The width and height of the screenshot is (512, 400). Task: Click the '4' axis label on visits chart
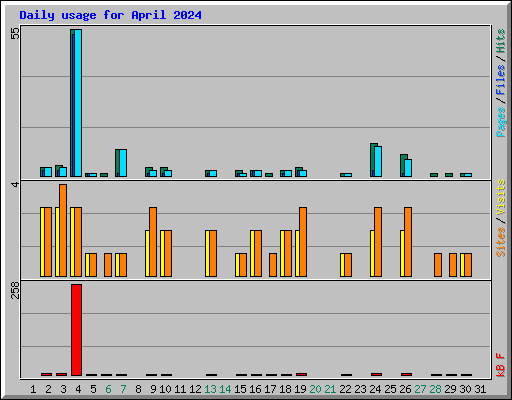pyautogui.click(x=15, y=184)
